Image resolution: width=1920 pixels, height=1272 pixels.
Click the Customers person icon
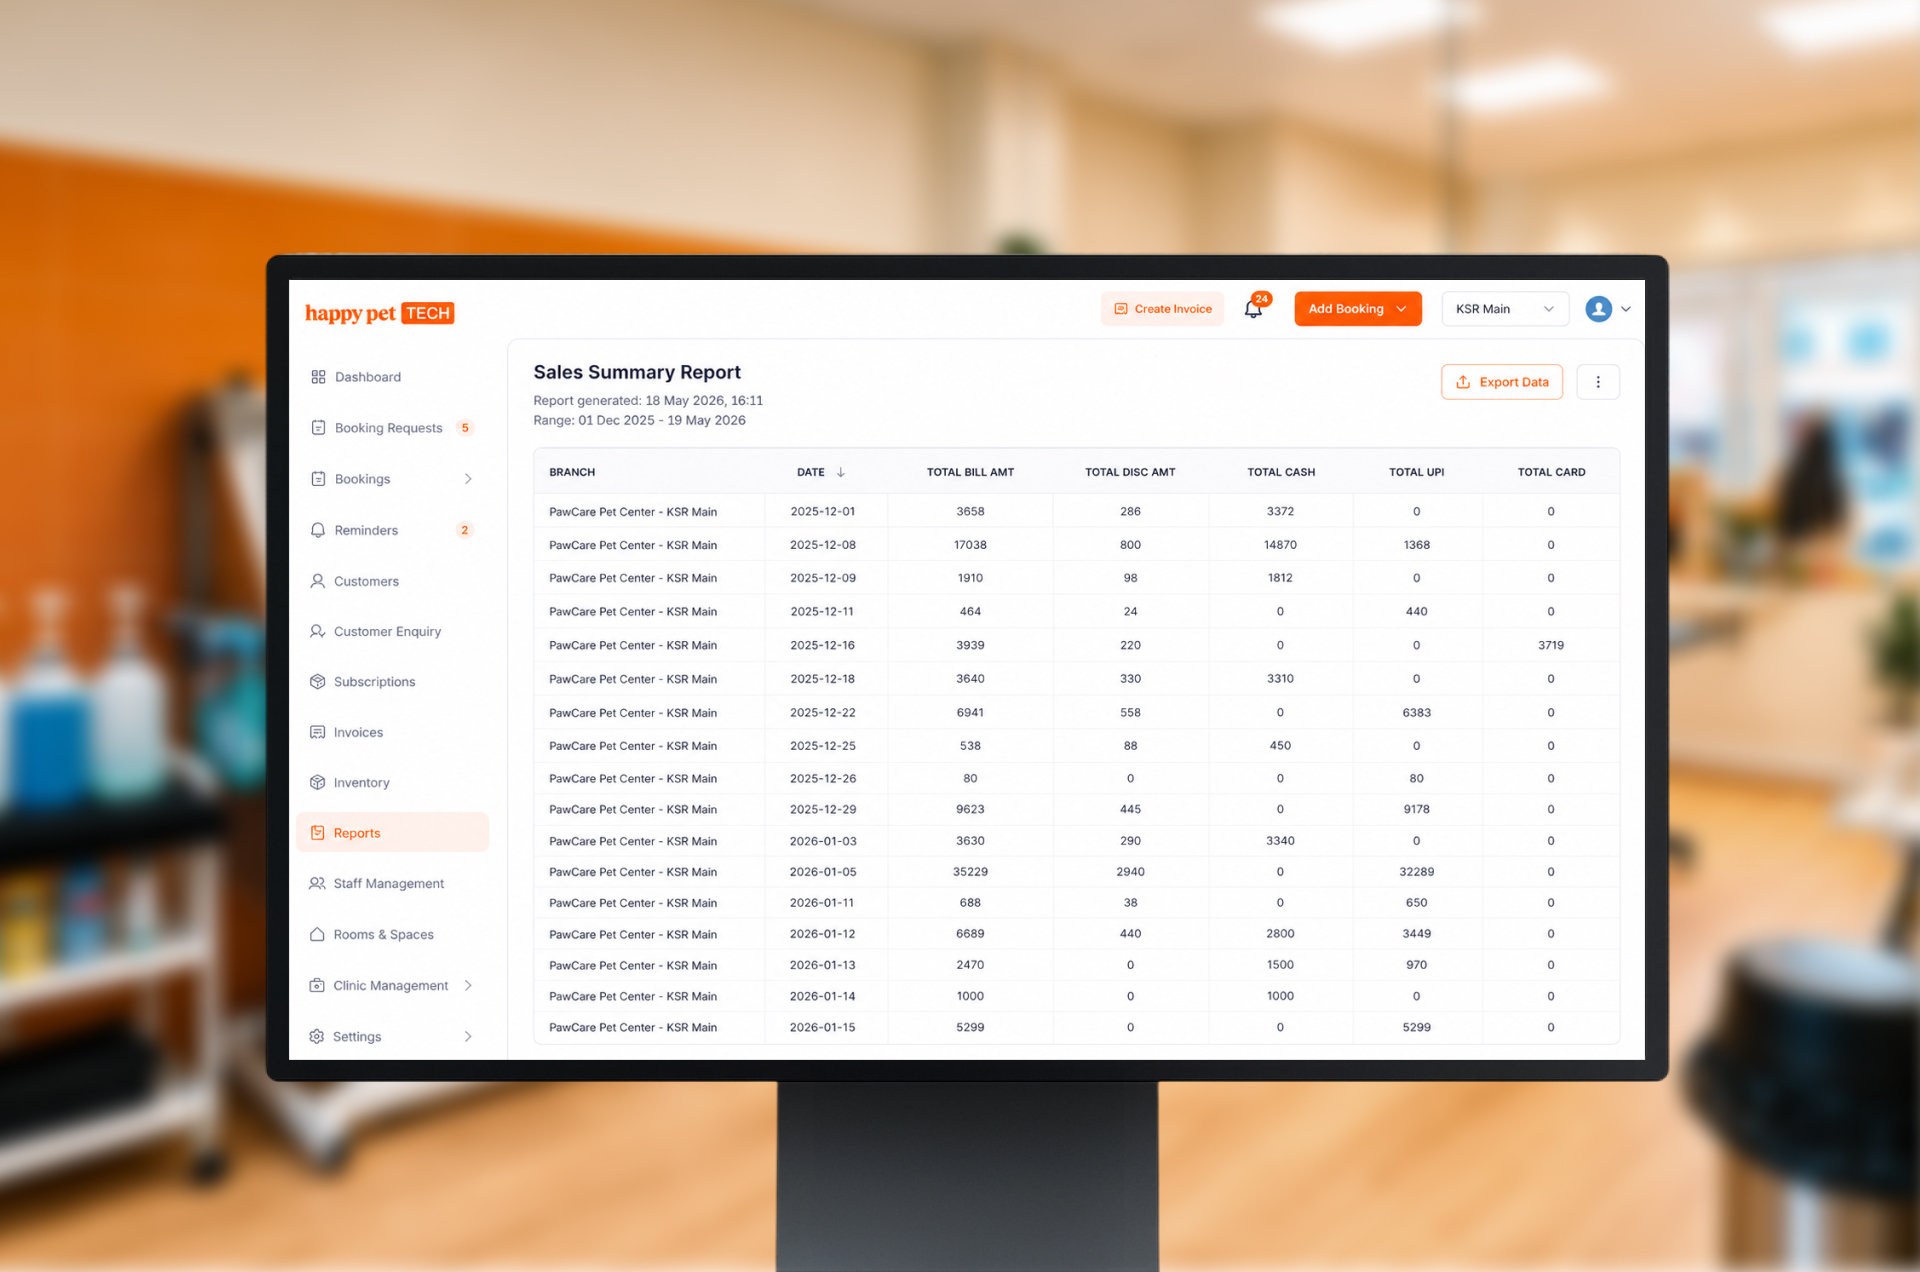[x=318, y=581]
